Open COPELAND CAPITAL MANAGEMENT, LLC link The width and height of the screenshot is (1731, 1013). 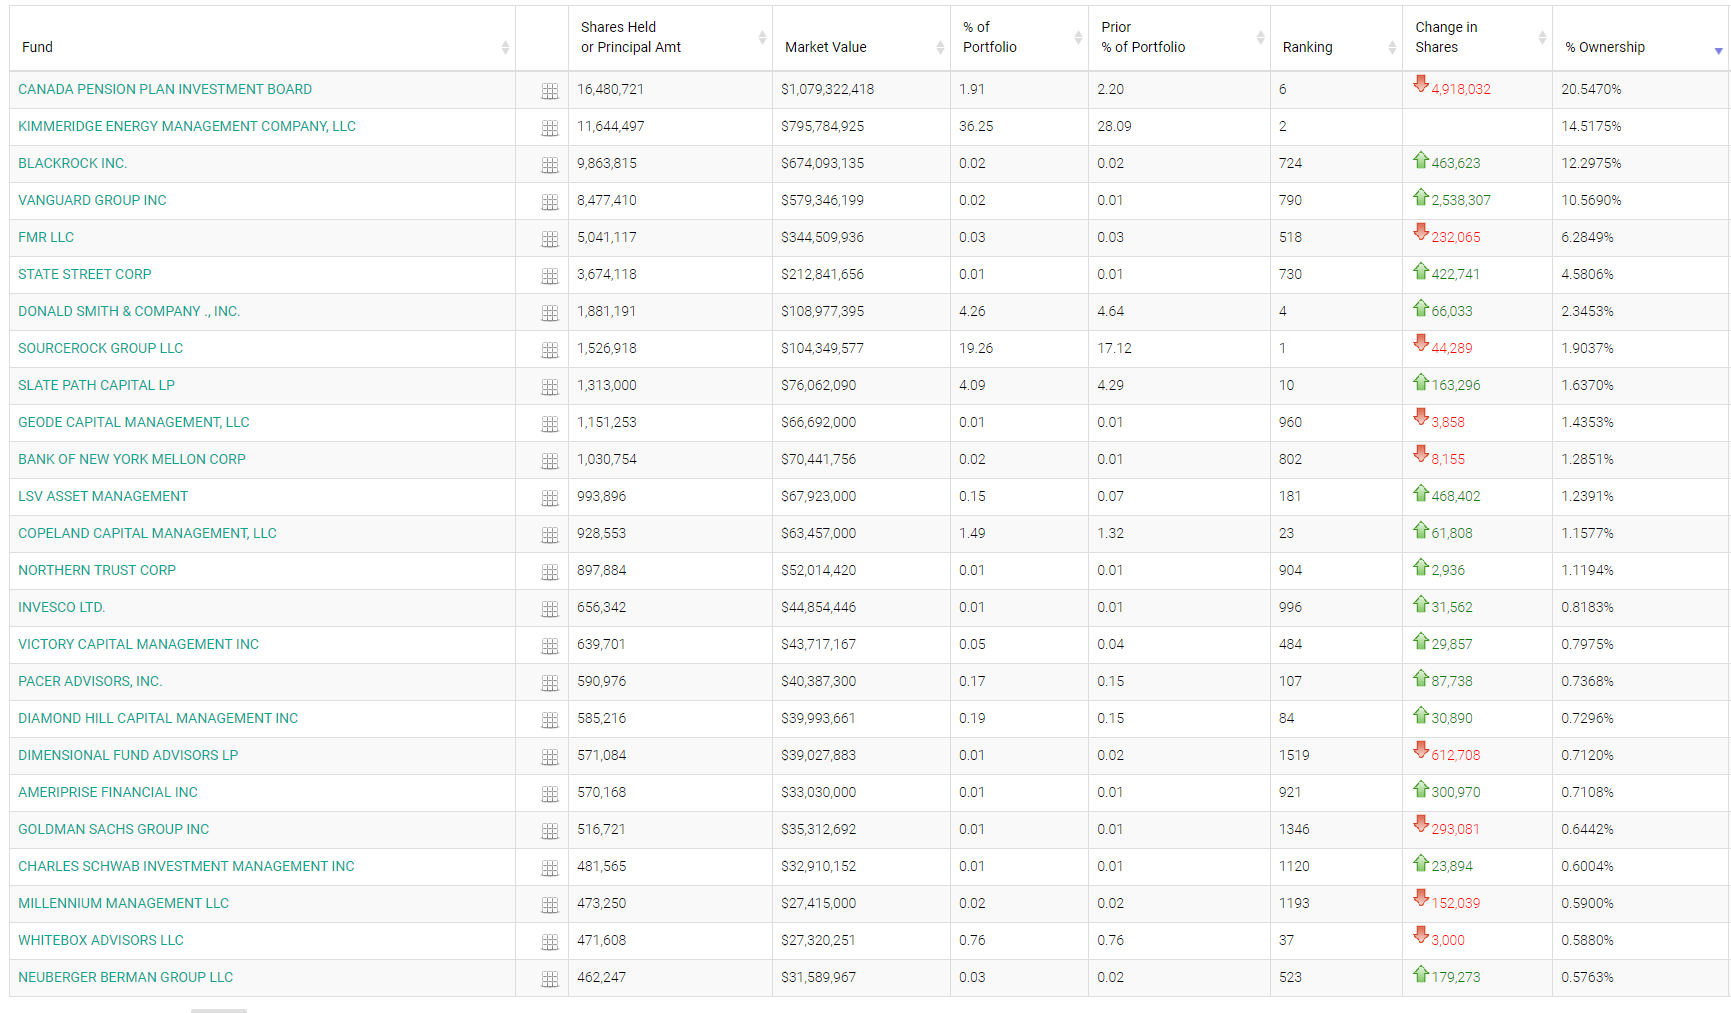(147, 533)
